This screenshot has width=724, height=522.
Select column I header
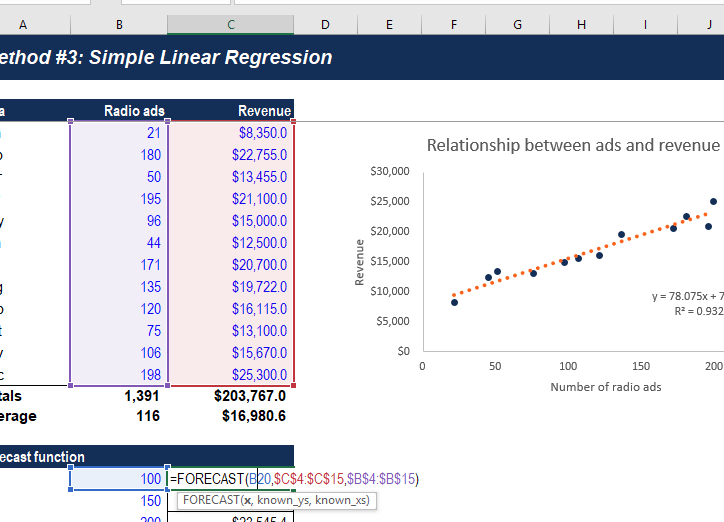click(x=645, y=24)
